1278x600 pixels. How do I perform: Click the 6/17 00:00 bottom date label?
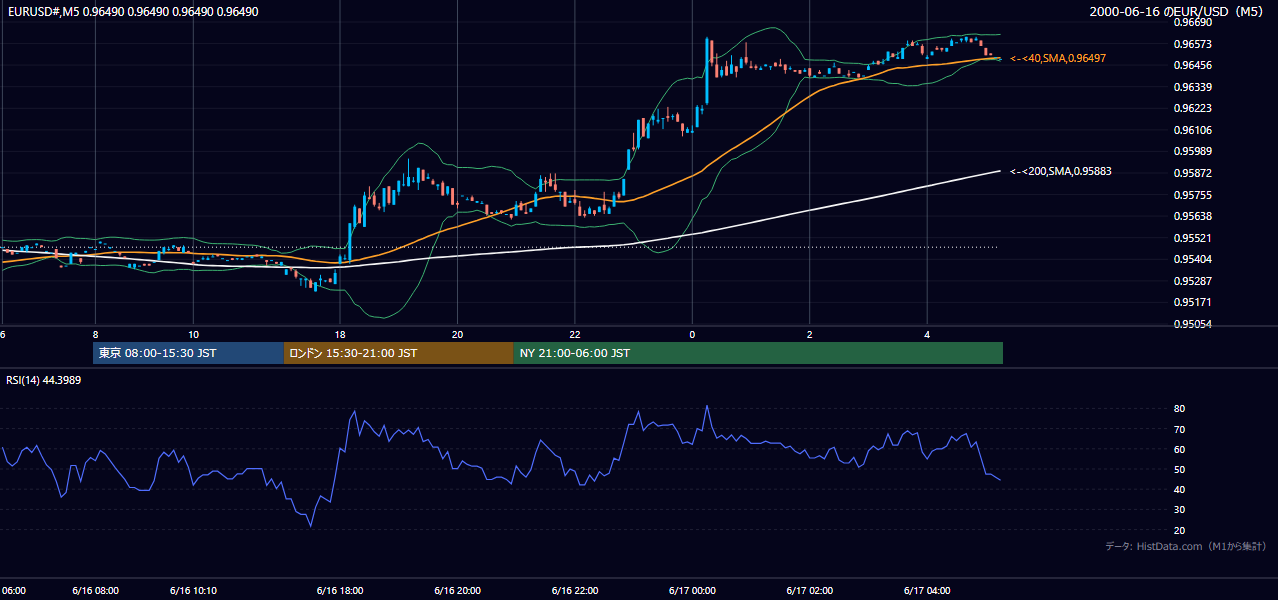coord(692,590)
